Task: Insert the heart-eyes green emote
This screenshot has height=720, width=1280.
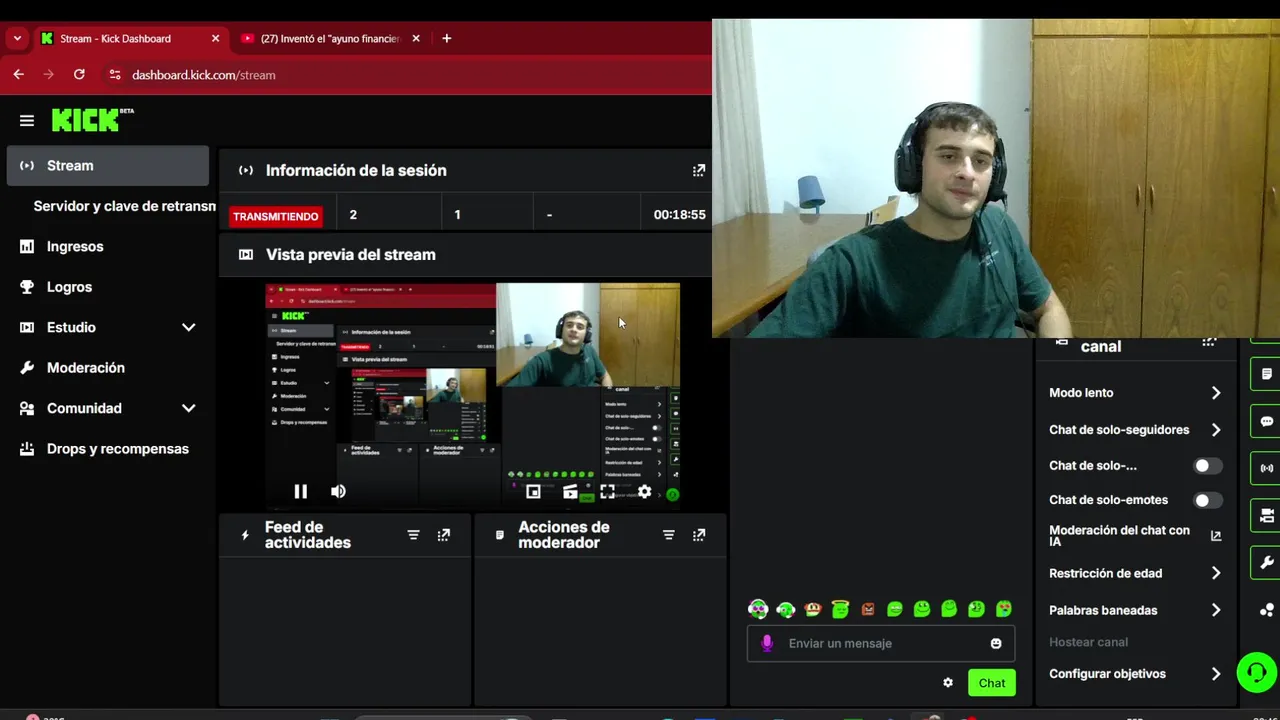Action: pos(1004,608)
